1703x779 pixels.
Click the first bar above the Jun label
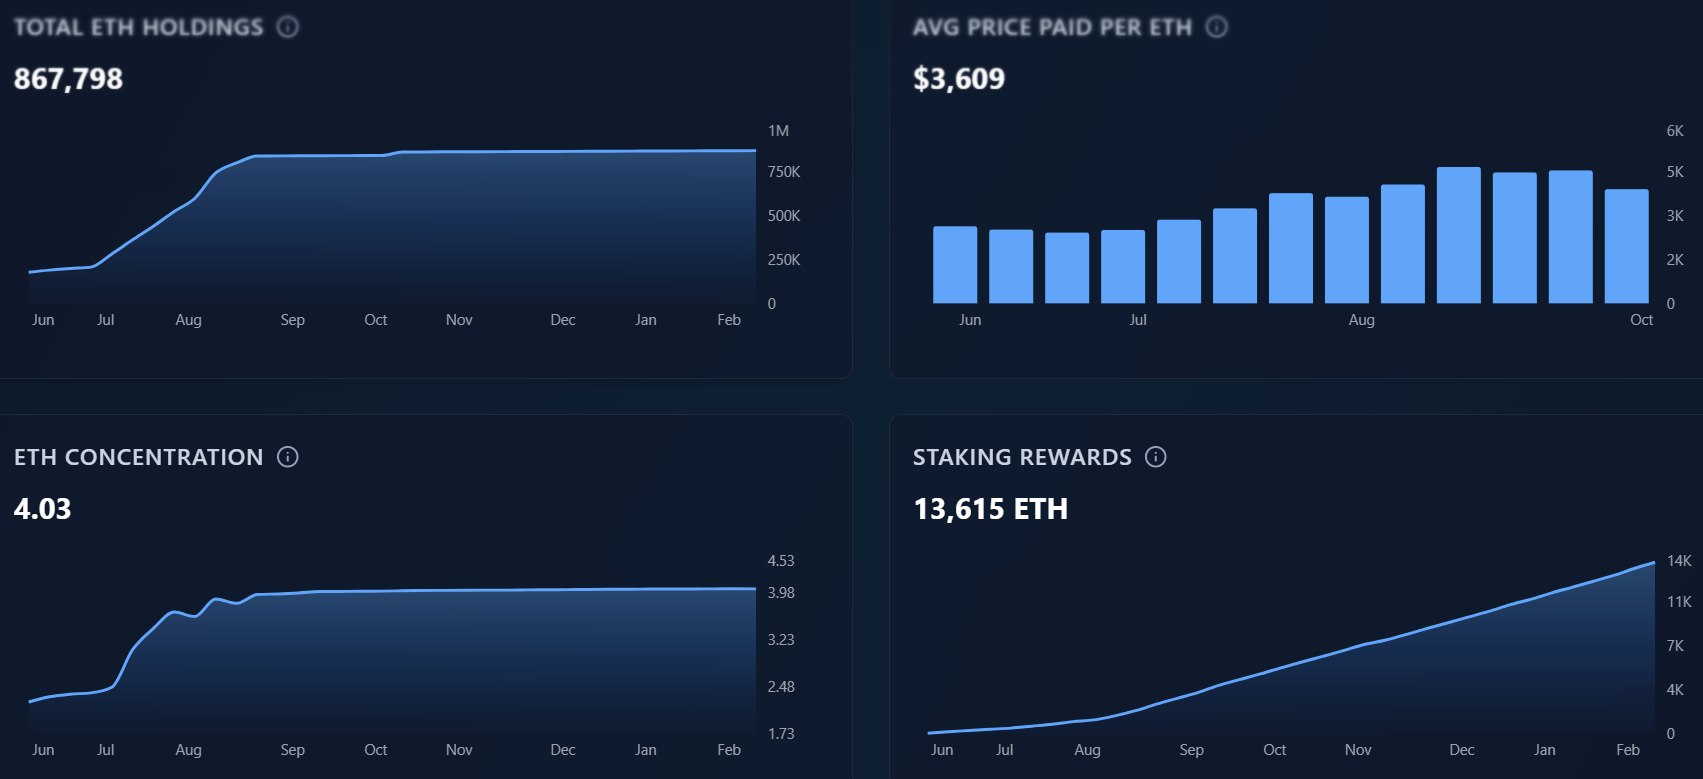pyautogui.click(x=955, y=265)
